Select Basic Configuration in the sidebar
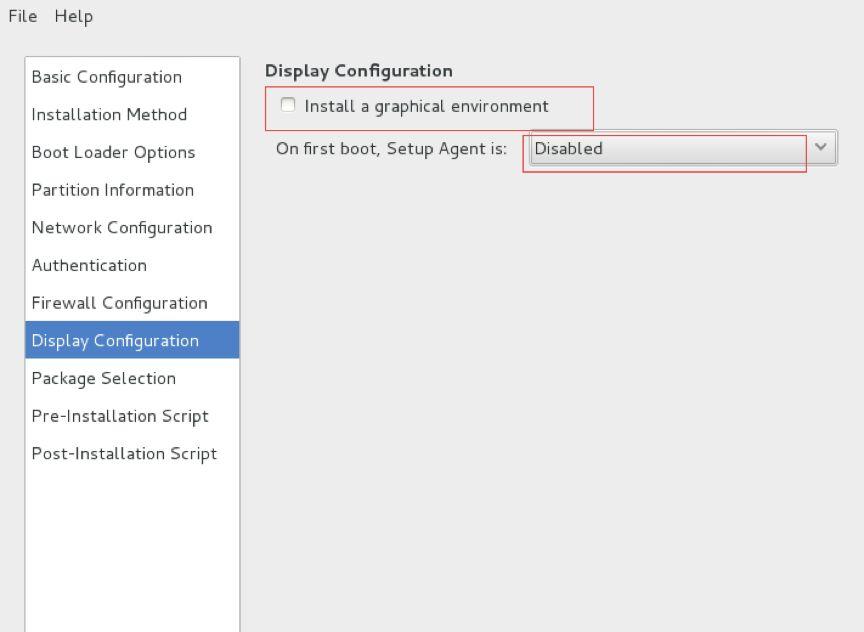The image size is (864, 632). [x=106, y=77]
